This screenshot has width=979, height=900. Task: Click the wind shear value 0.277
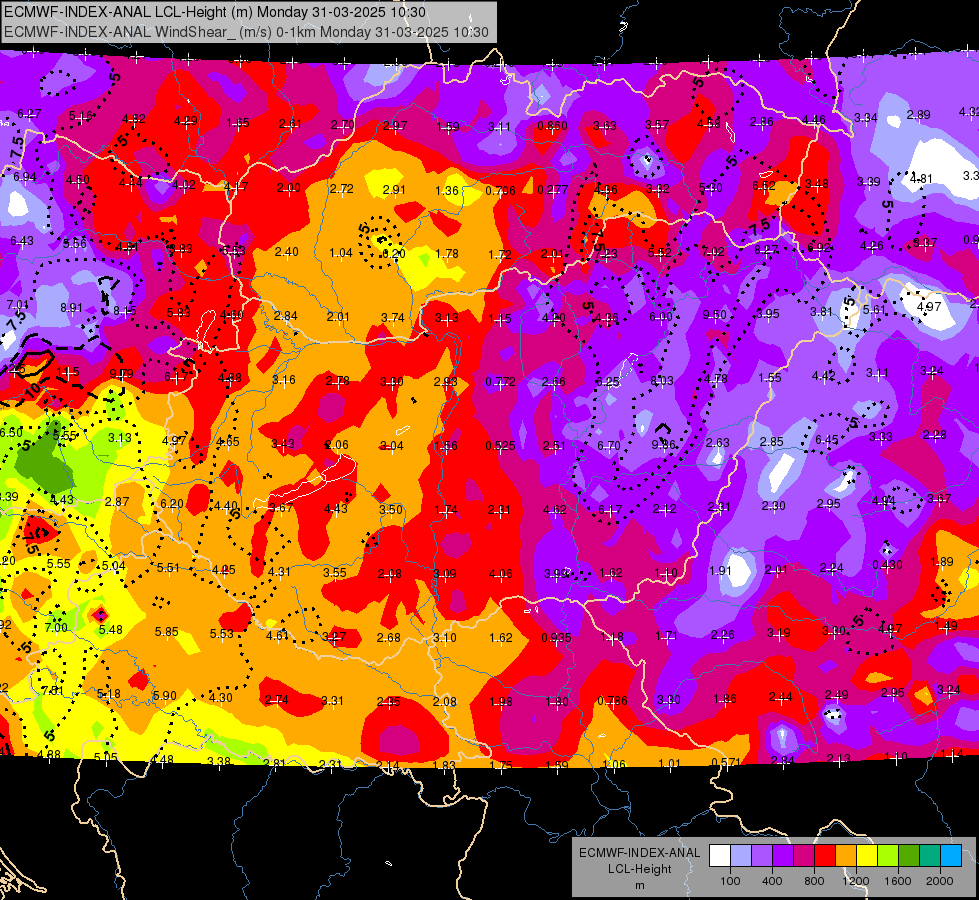tap(553, 189)
